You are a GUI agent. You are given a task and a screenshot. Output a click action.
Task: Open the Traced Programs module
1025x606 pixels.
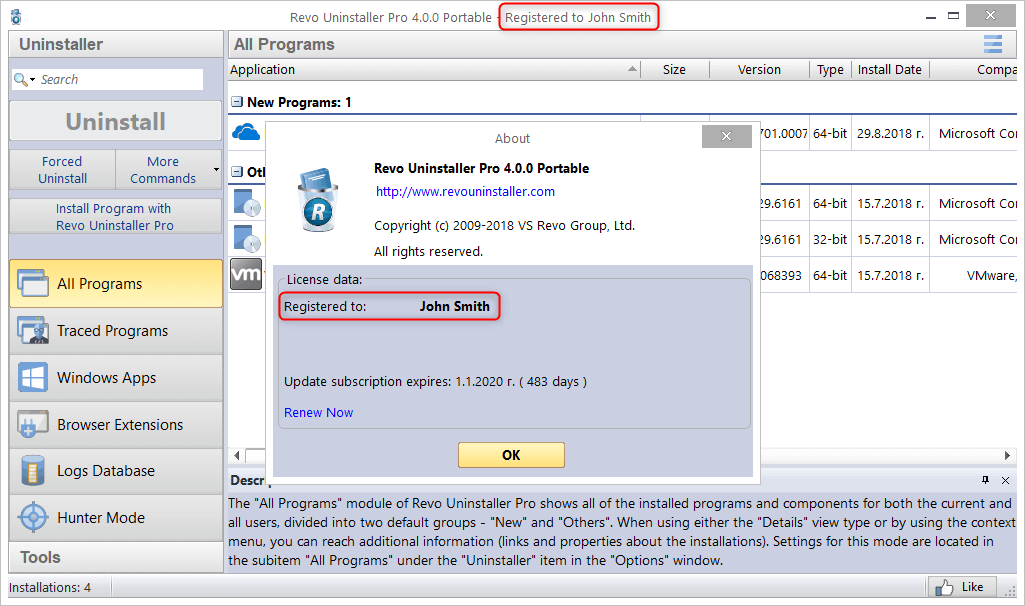pos(116,330)
